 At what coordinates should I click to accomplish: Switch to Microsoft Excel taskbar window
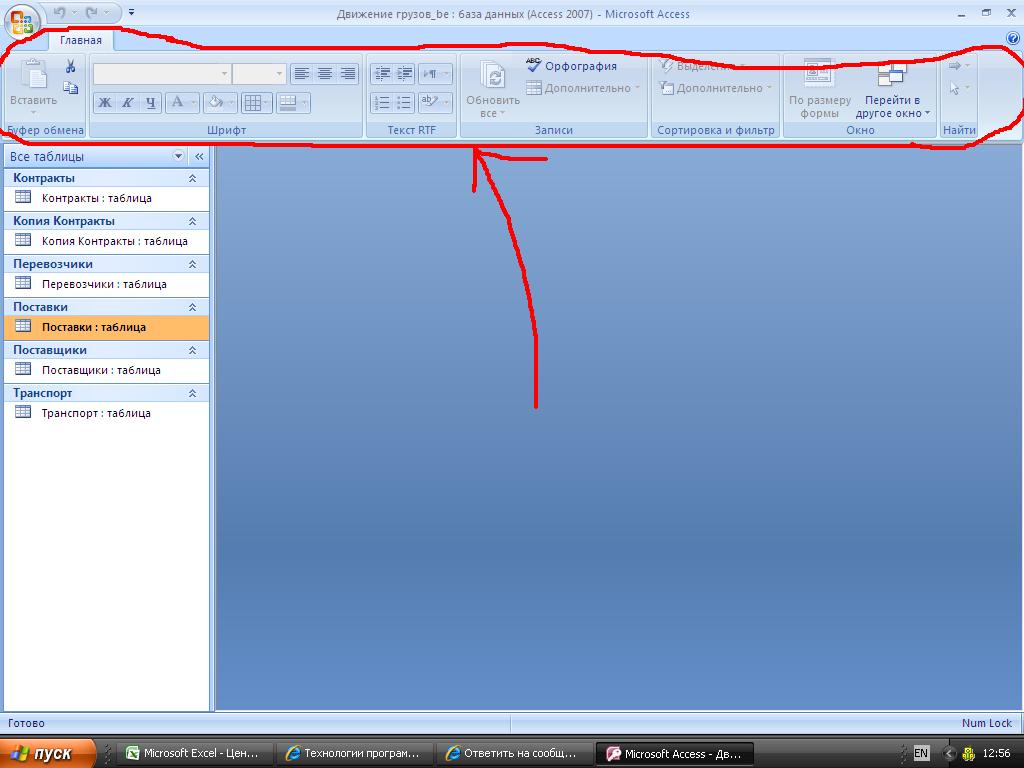195,754
